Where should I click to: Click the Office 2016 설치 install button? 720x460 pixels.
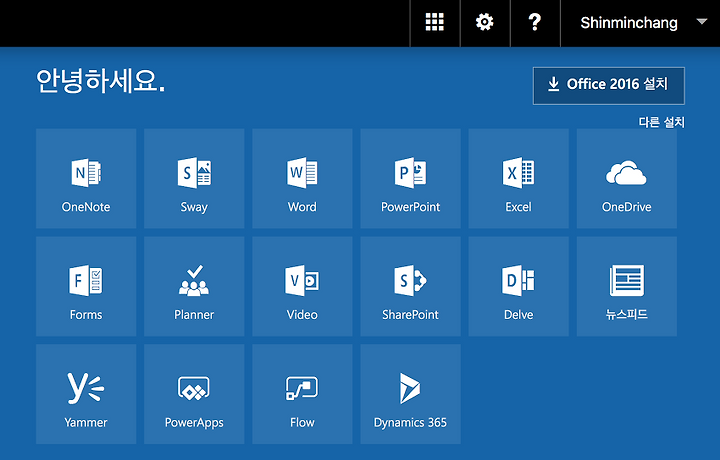608,86
